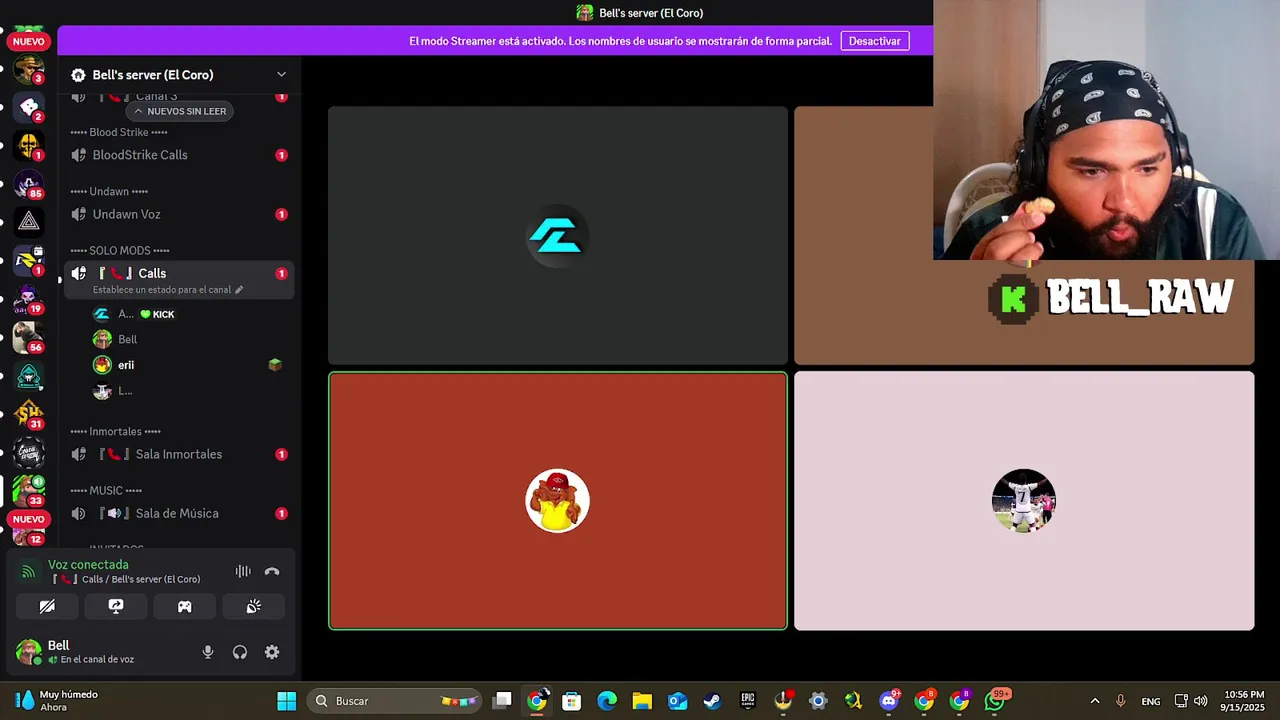
Task: Open the voice connection details signal icon
Action: pyautogui.click(x=28, y=572)
